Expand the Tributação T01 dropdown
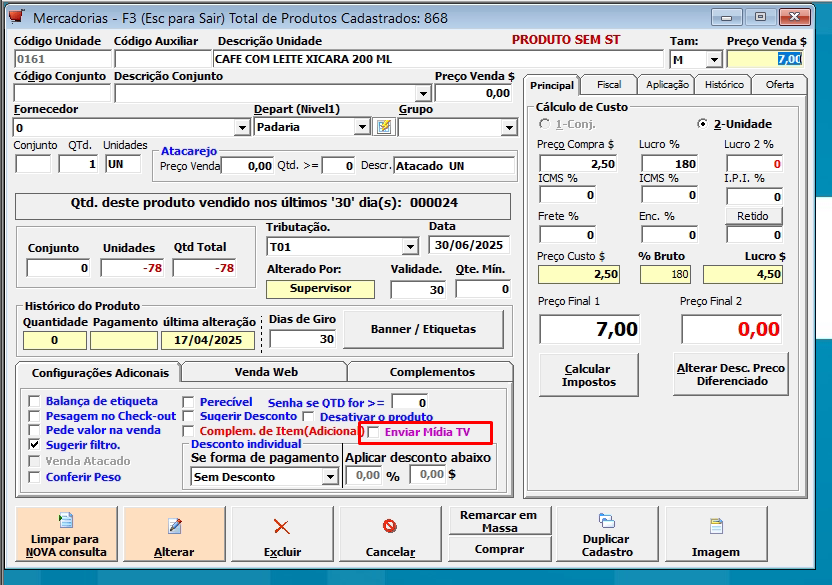The height and width of the screenshot is (585, 832). pyautogui.click(x=409, y=247)
